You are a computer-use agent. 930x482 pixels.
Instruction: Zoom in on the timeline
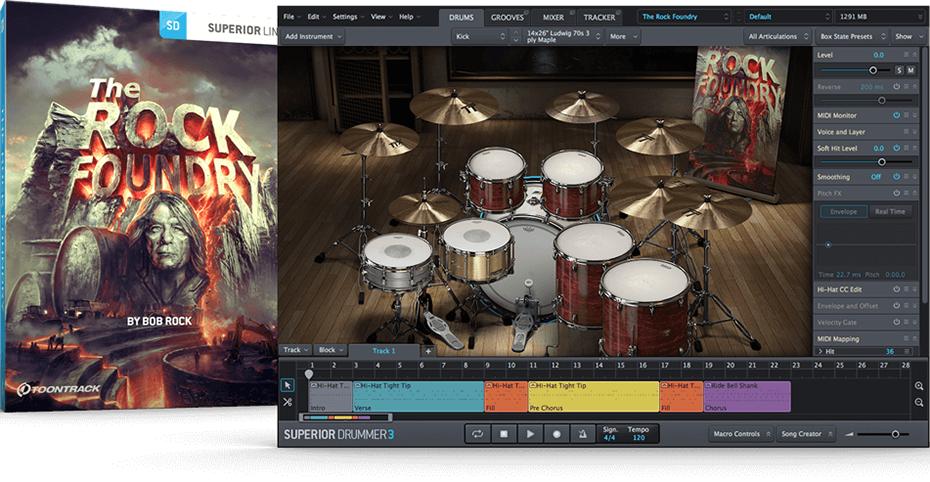919,385
